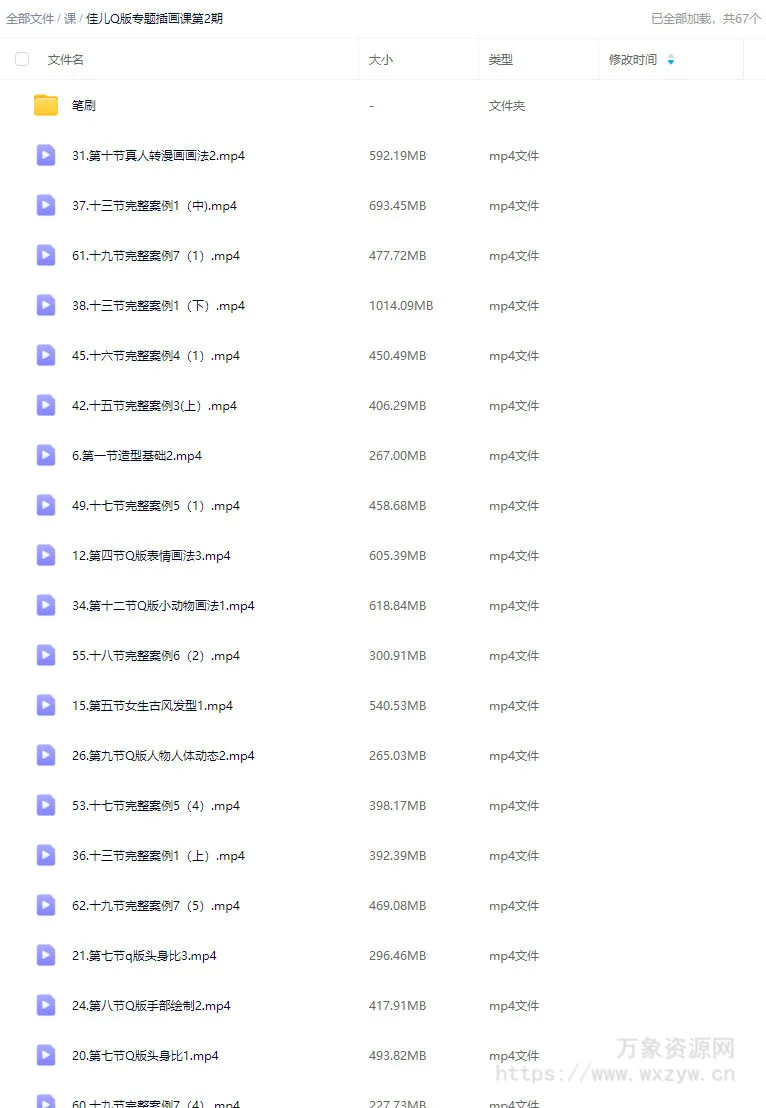Image resolution: width=766 pixels, height=1108 pixels.
Task: Sort by the 类型 column header
Action: click(x=501, y=60)
